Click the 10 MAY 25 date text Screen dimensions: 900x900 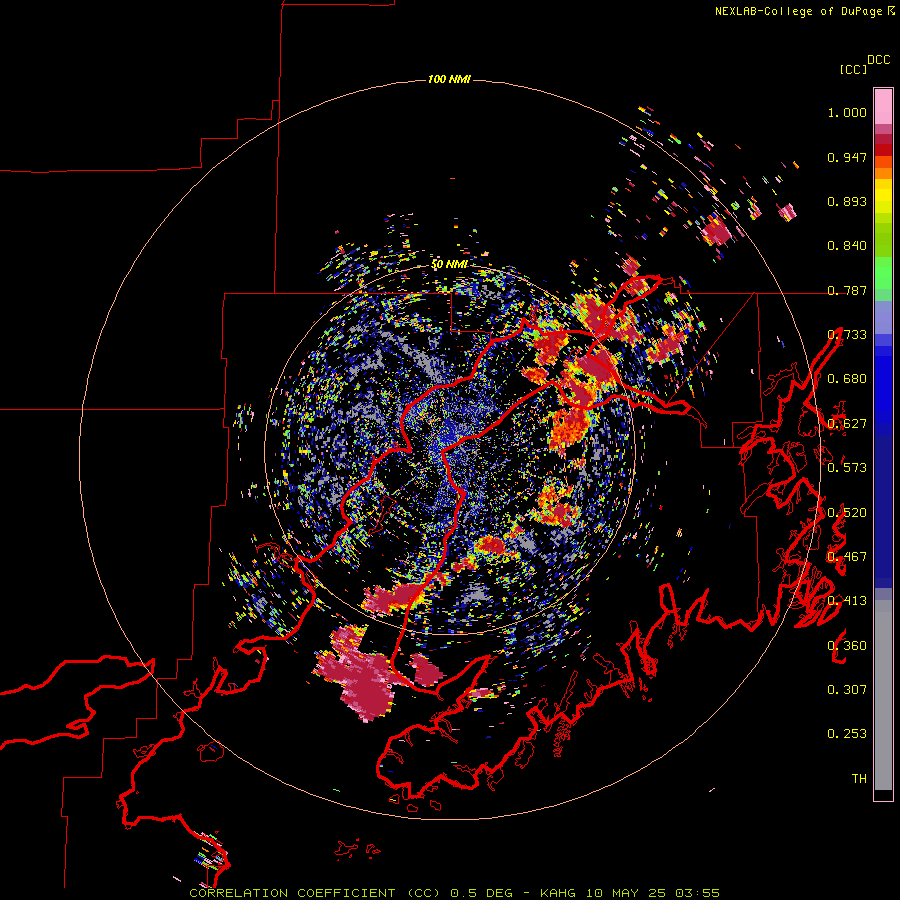(x=627, y=893)
